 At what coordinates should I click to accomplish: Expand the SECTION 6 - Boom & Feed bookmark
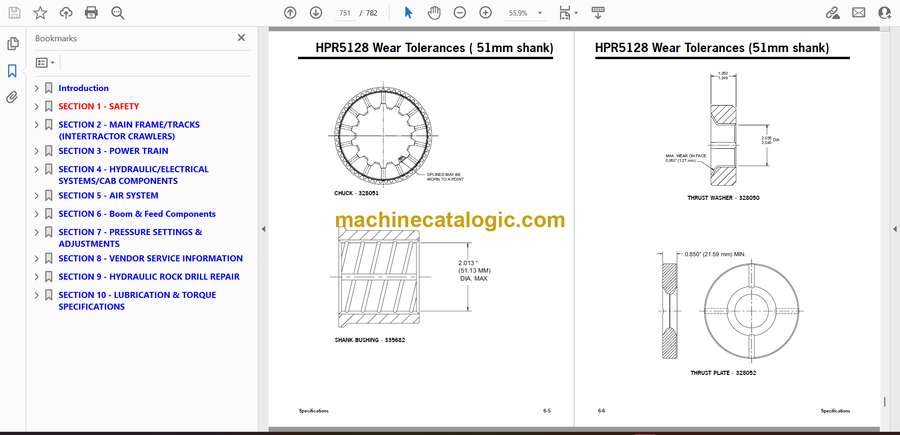37,214
